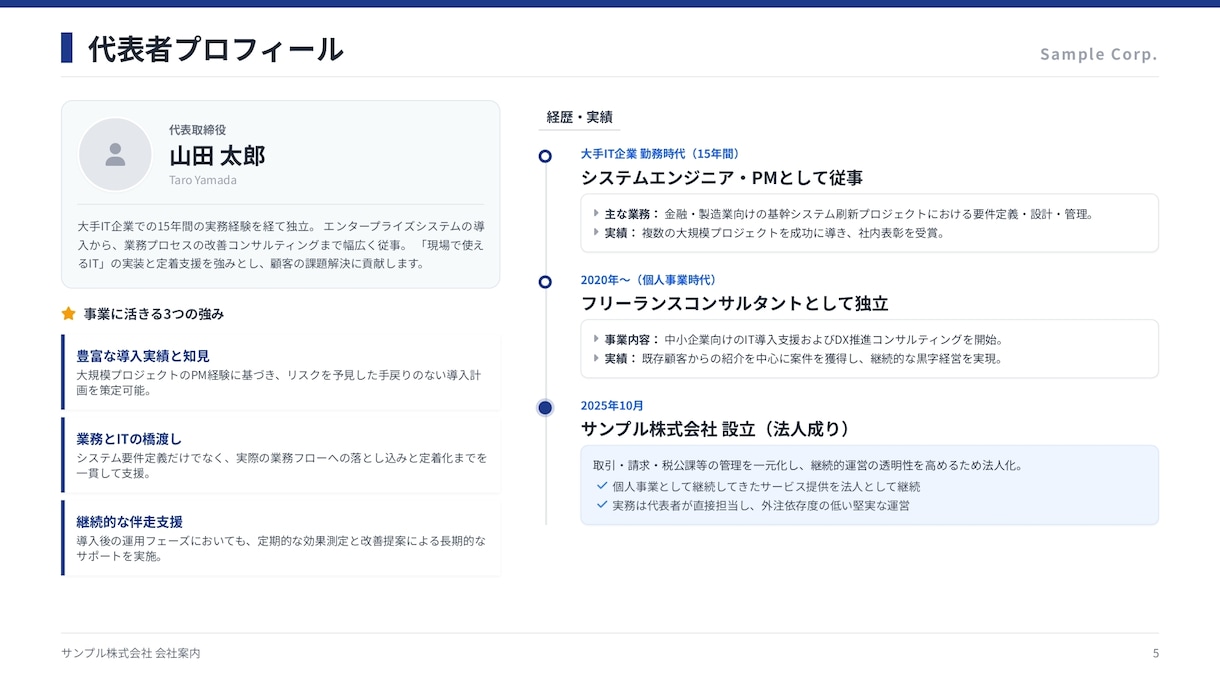Click the 継続的な伴走支援 card heading
This screenshot has height=686, width=1220.
[x=129, y=522]
